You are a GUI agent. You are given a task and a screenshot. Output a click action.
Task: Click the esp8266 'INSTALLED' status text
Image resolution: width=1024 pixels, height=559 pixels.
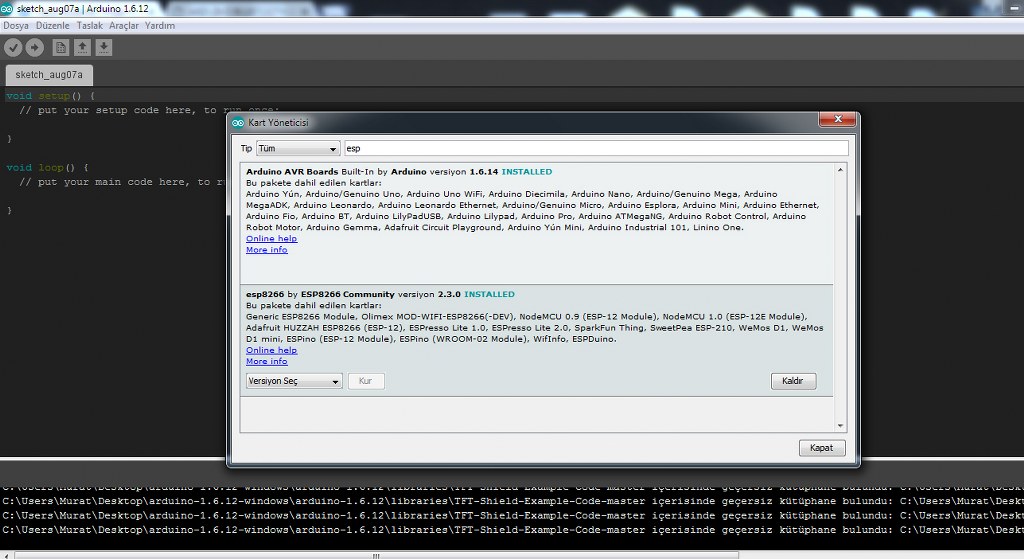pos(489,294)
